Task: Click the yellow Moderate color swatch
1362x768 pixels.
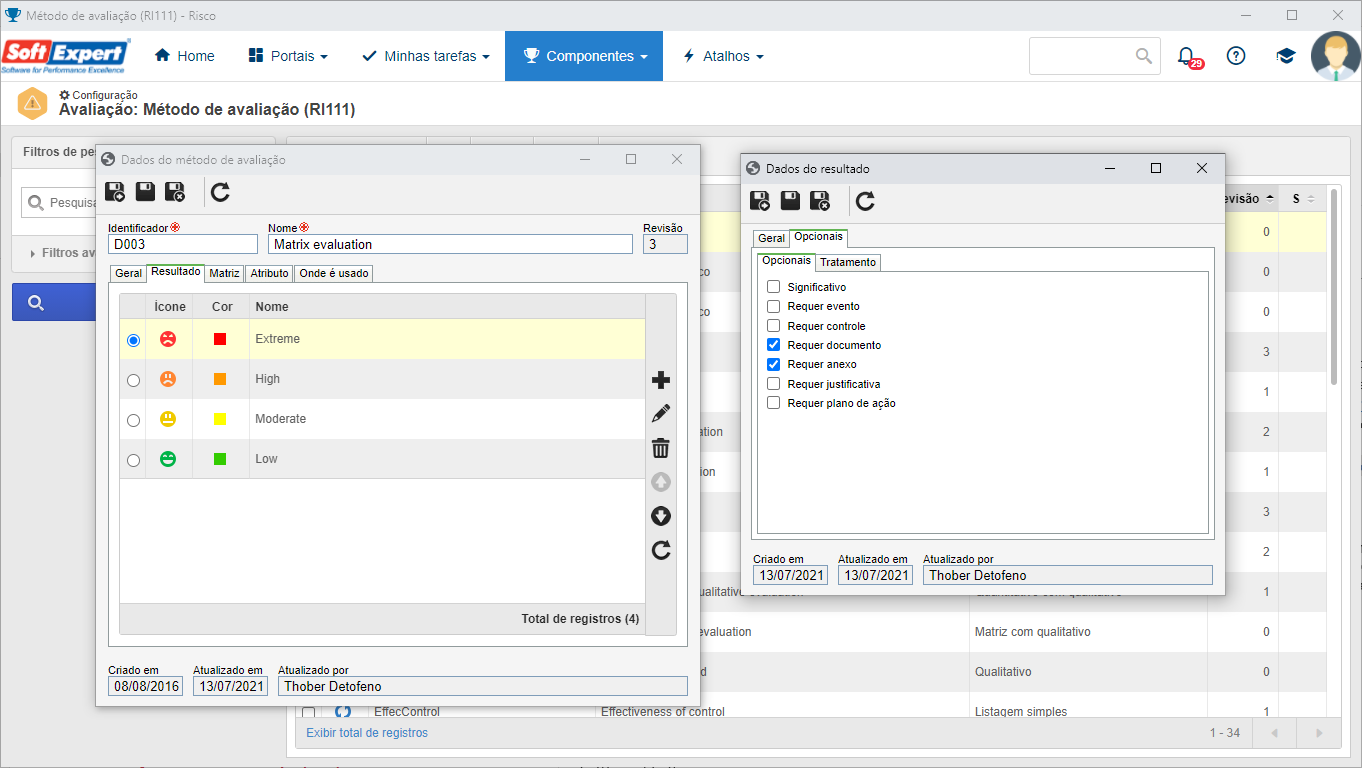Action: coord(220,419)
